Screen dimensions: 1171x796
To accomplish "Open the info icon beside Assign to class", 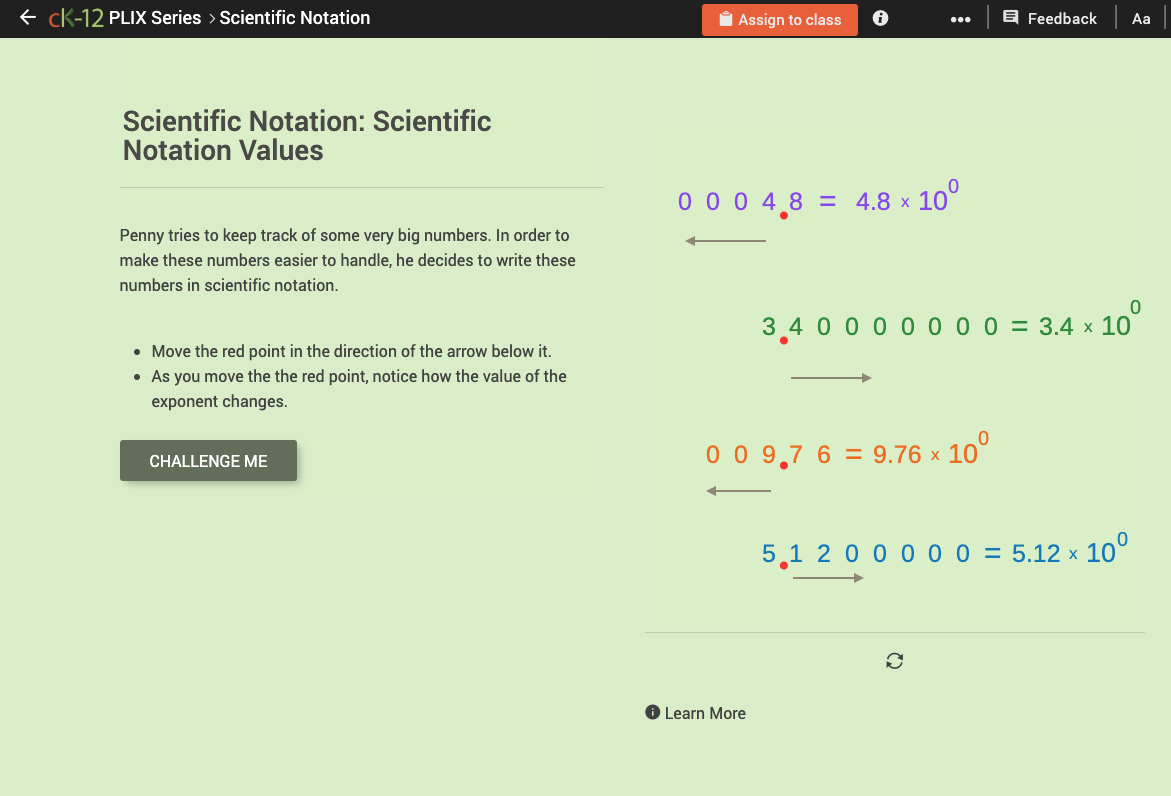I will coord(879,18).
